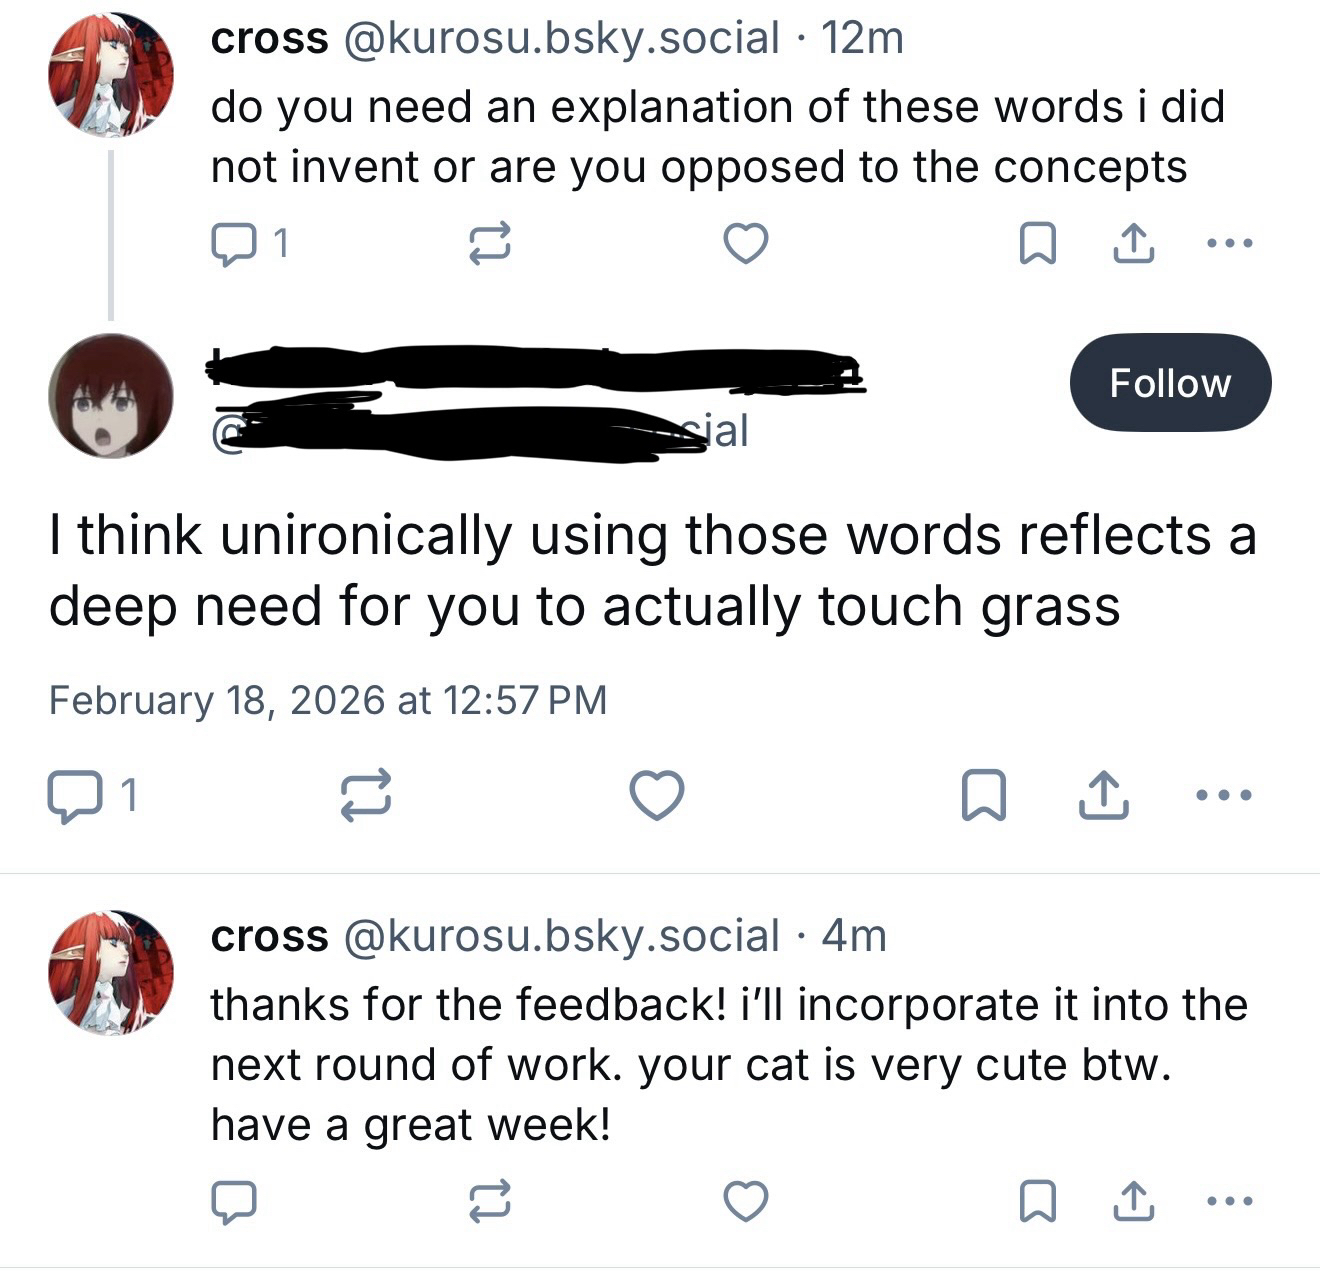Bookmark the top cross post
This screenshot has height=1279, width=1320.
point(1037,243)
